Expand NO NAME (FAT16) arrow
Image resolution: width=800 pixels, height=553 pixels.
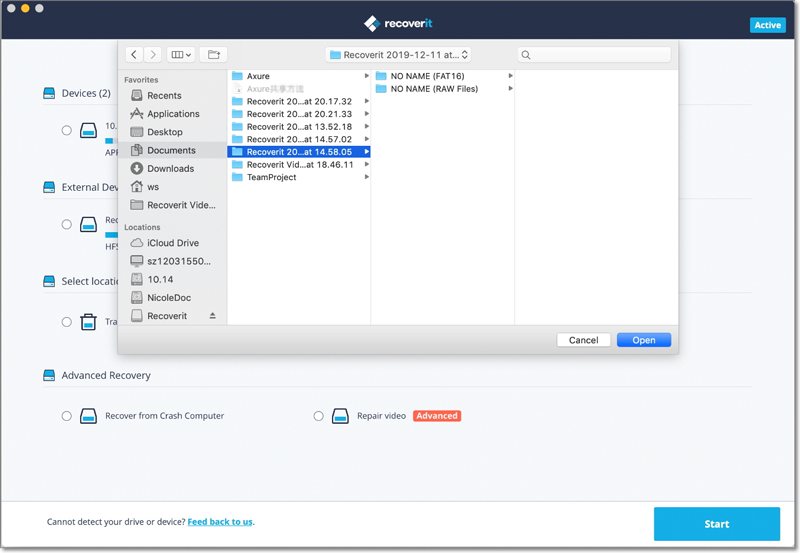510,76
